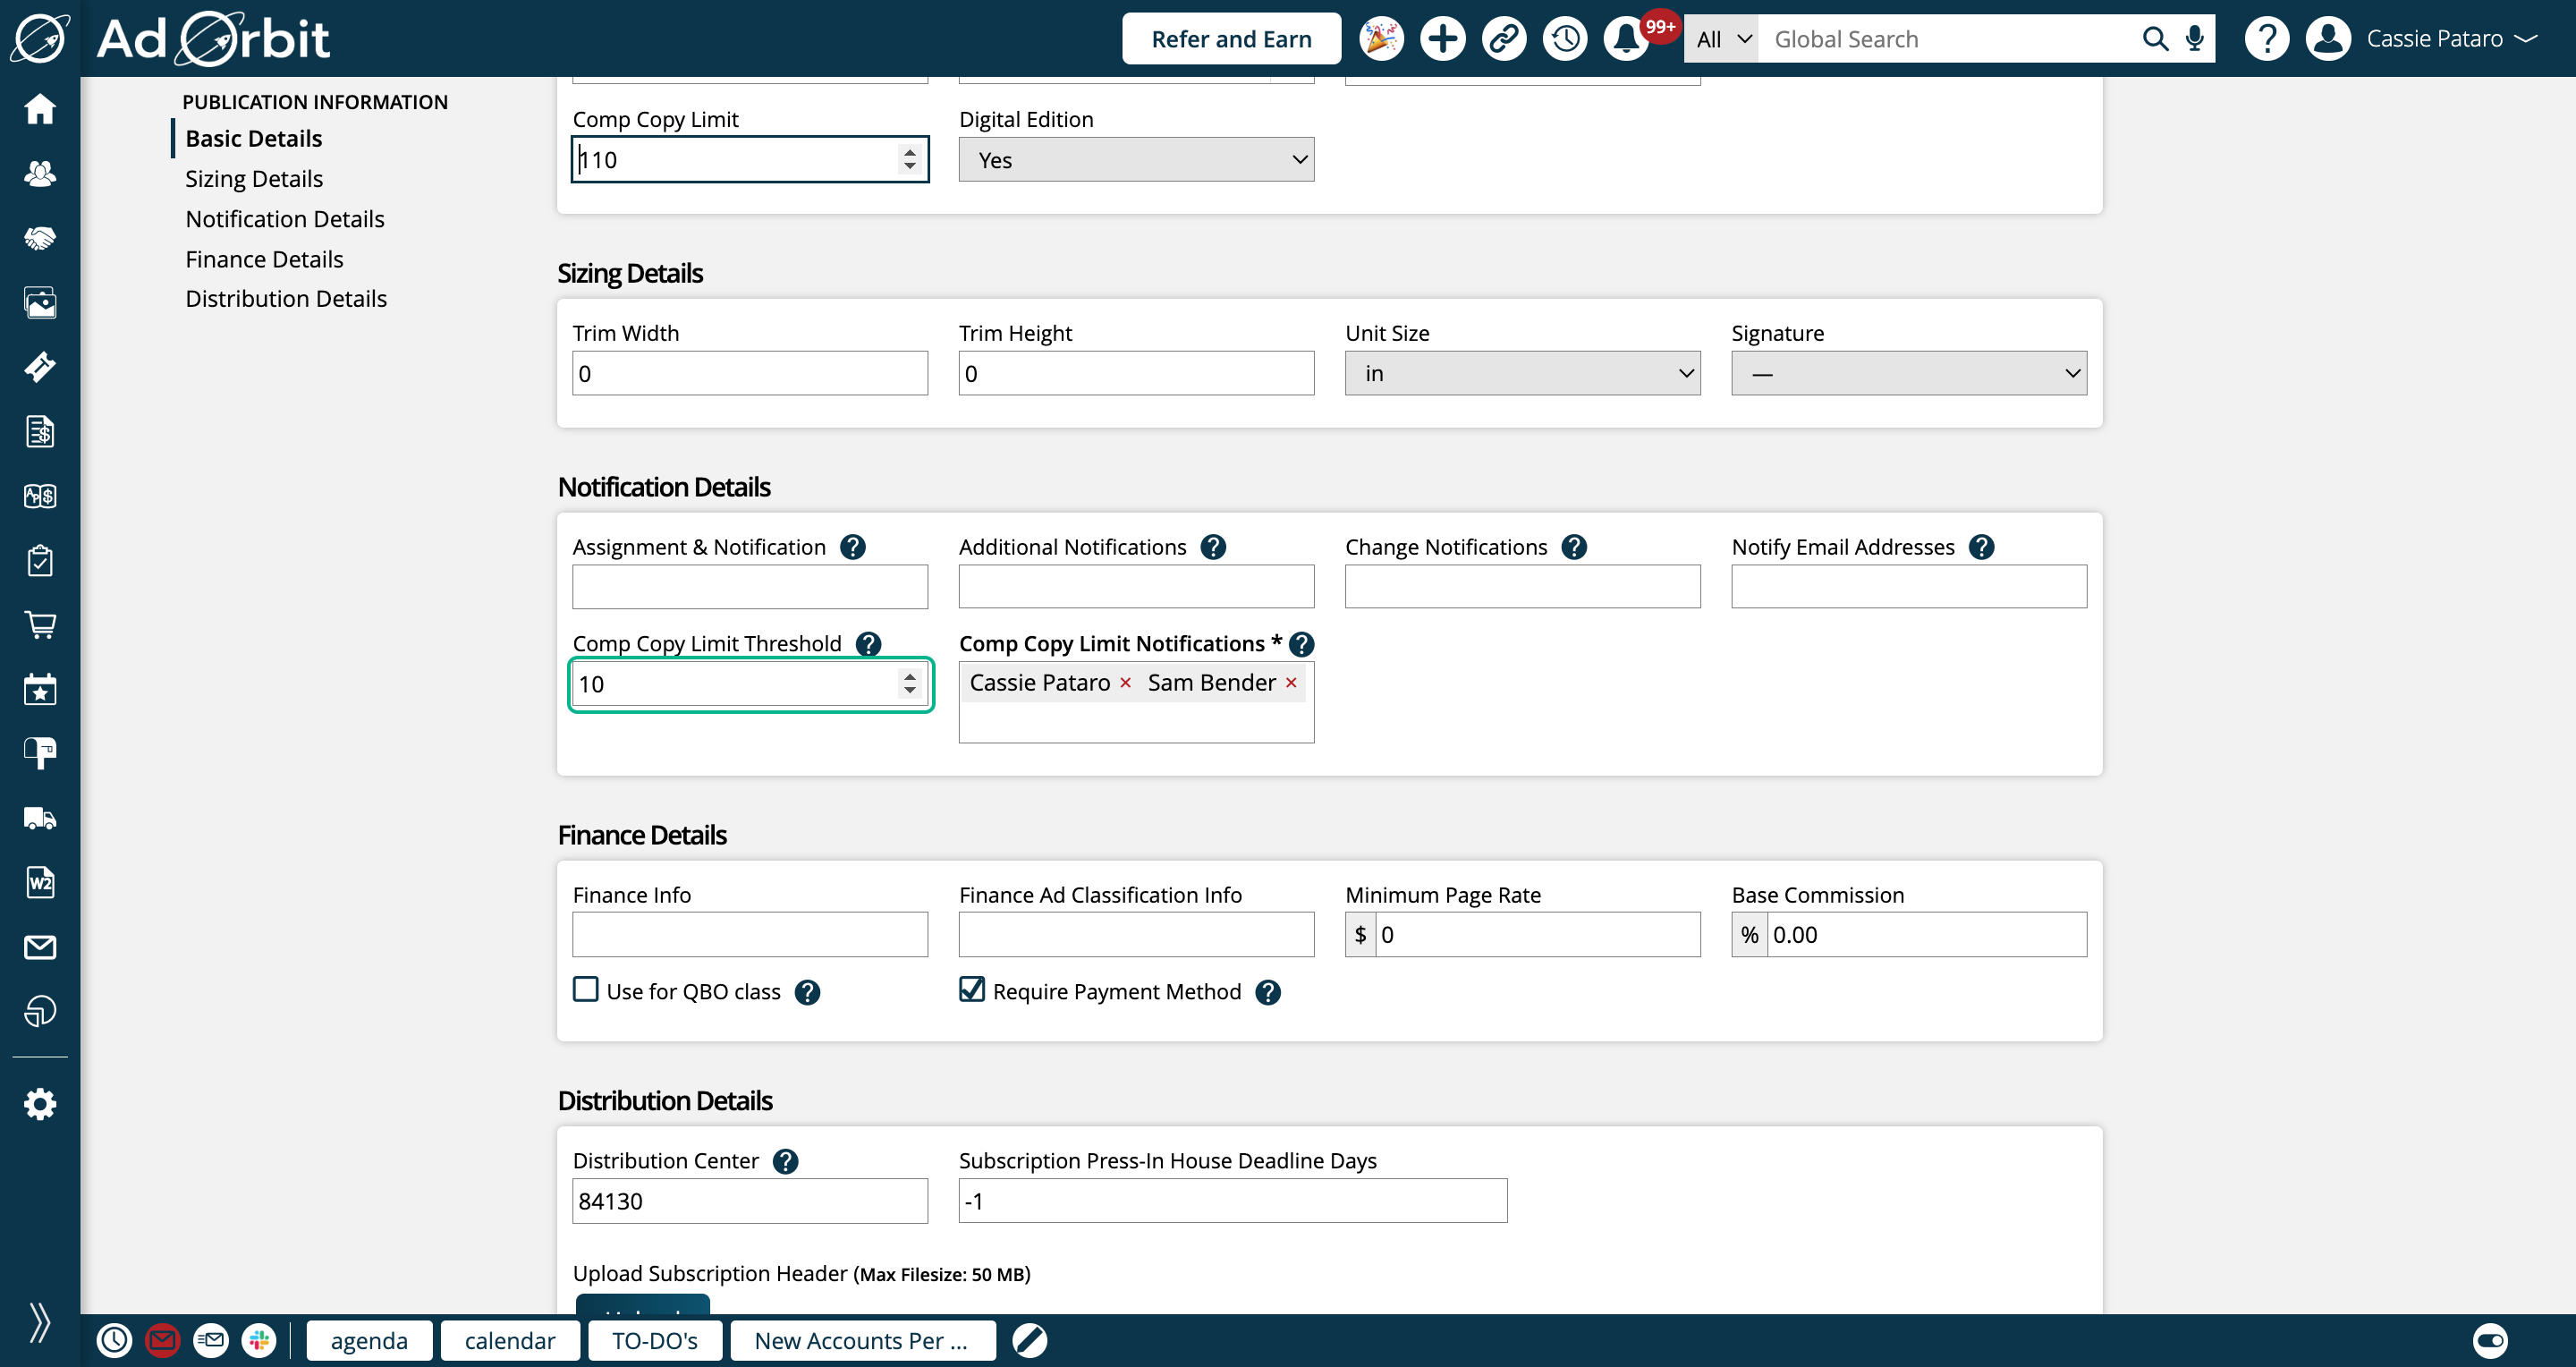Remove Sam Bender from comp copy notifications
Screen dimensions: 2576x1367
[1291, 682]
